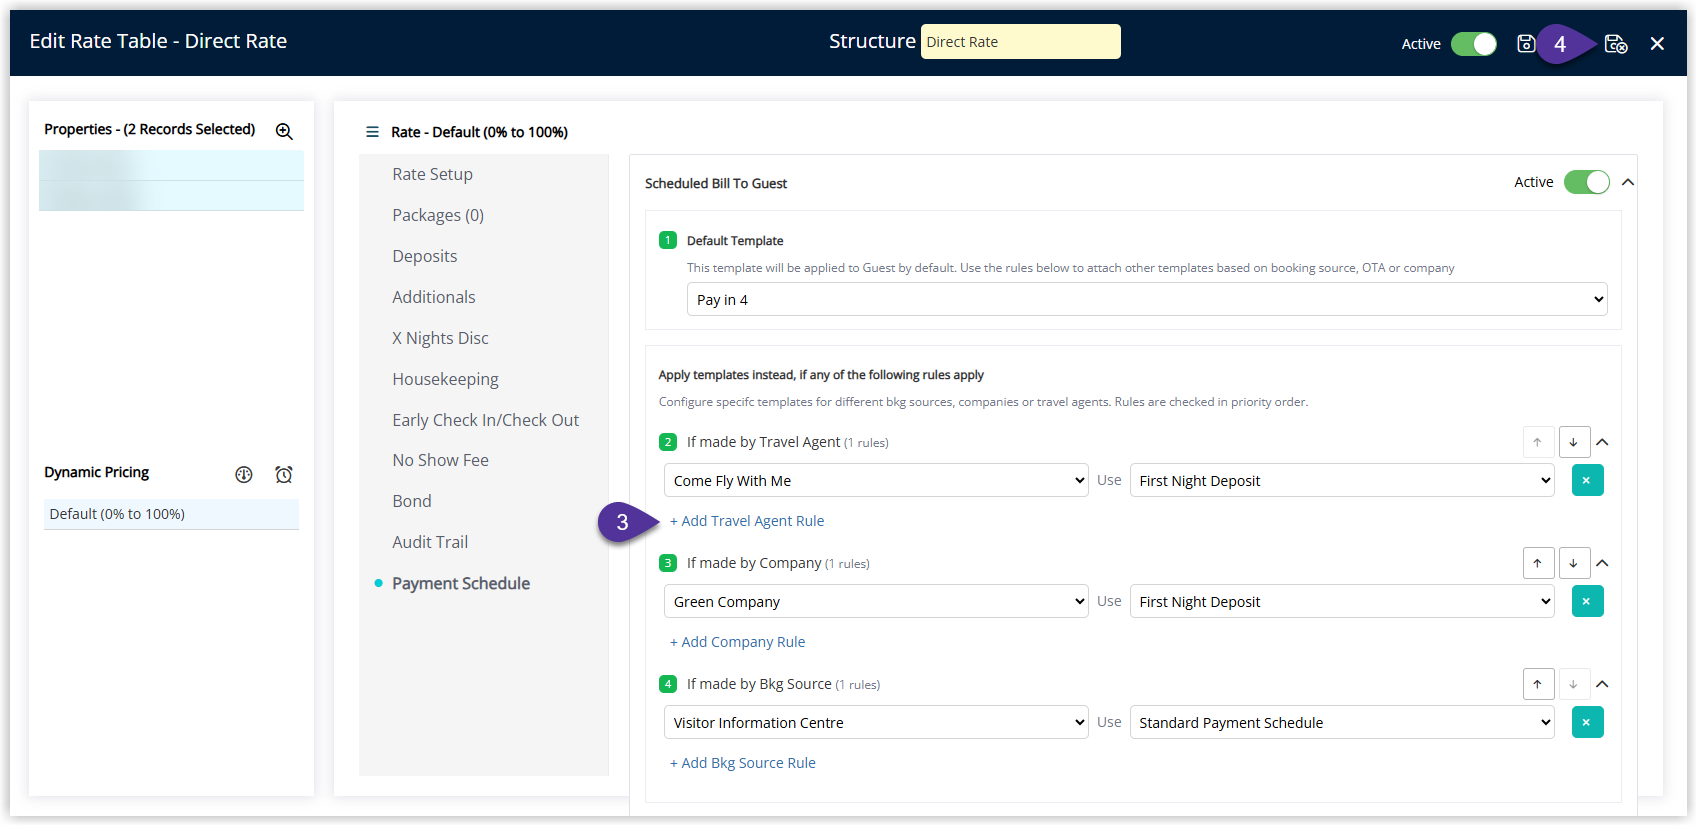Move Travel Agent rule group down

point(1573,442)
